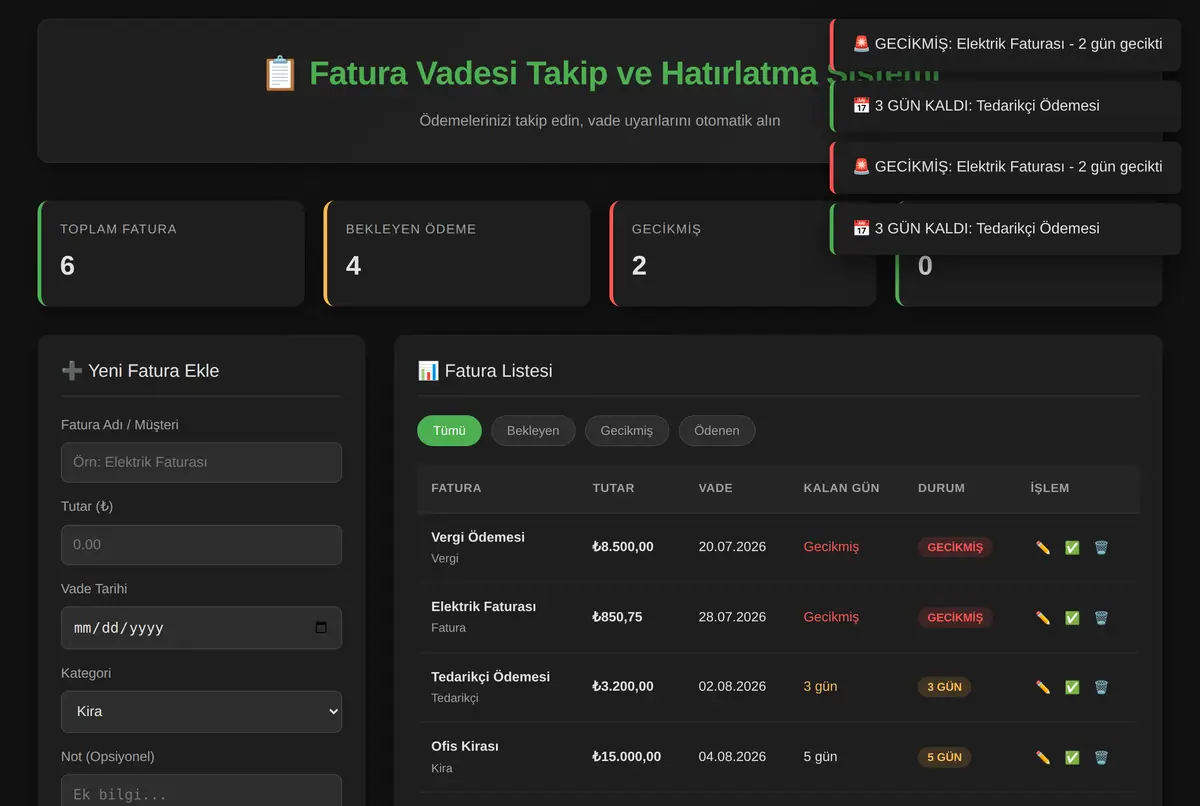Edit the Ofis Kirası invoice with the pencil icon
1200x806 pixels.
click(1043, 757)
